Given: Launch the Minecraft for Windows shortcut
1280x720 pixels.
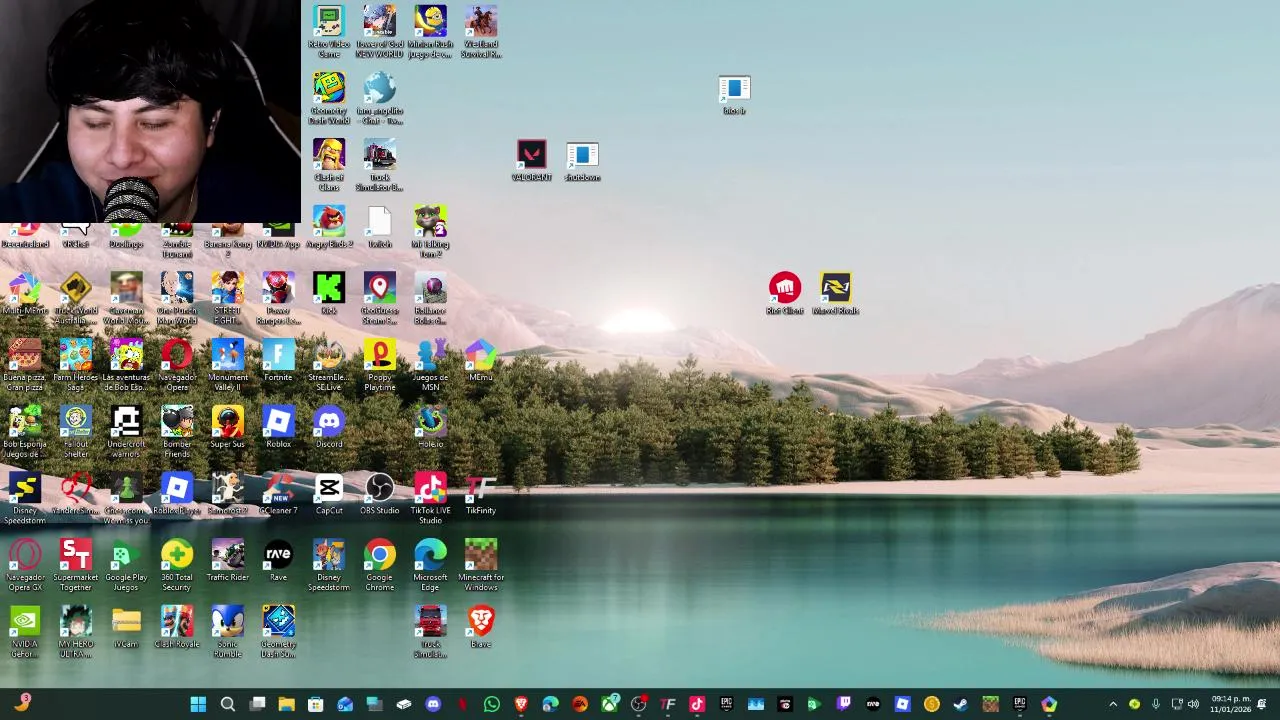Looking at the screenshot, I should (481, 565).
